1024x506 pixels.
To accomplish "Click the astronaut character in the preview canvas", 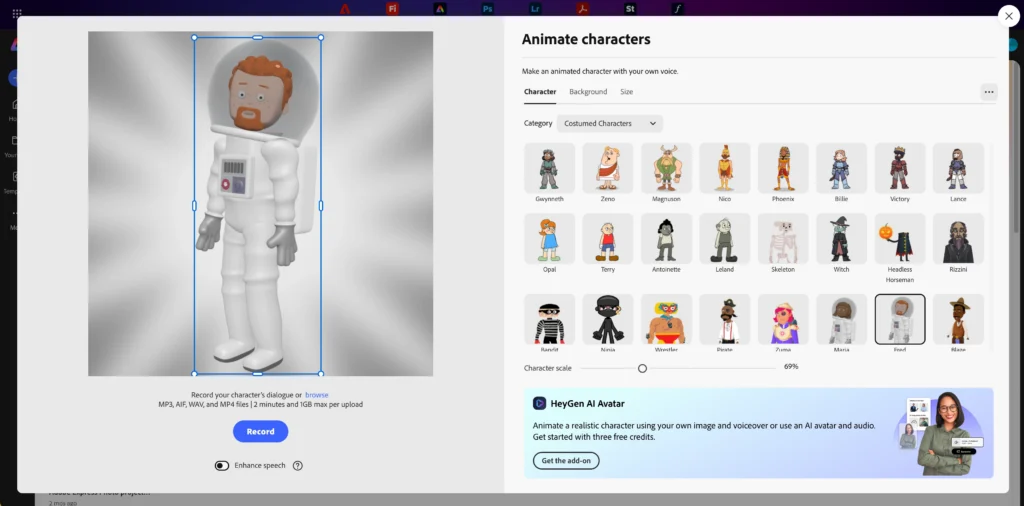I will pyautogui.click(x=257, y=206).
